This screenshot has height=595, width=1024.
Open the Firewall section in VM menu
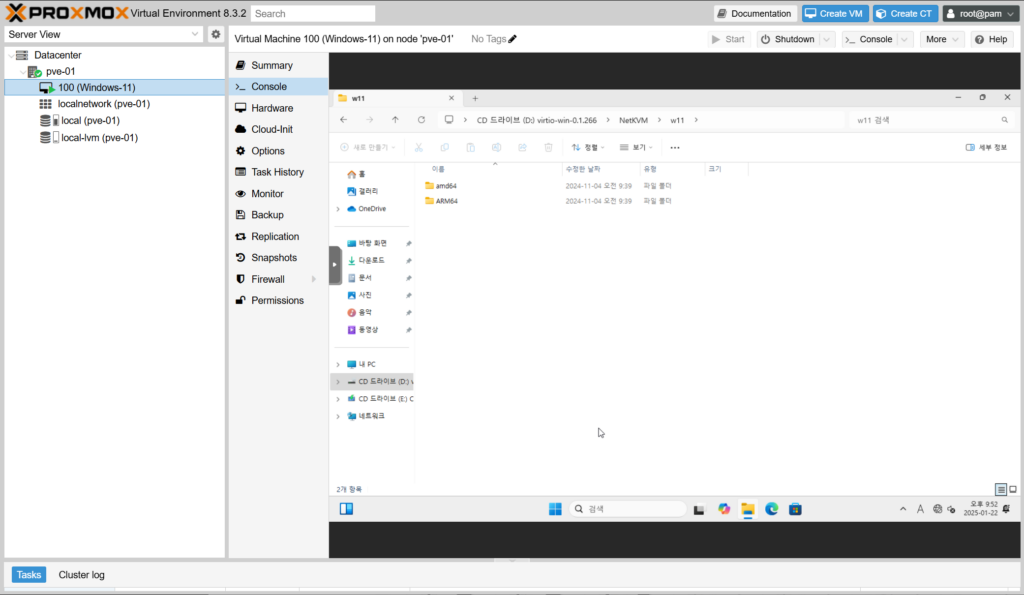pos(267,279)
